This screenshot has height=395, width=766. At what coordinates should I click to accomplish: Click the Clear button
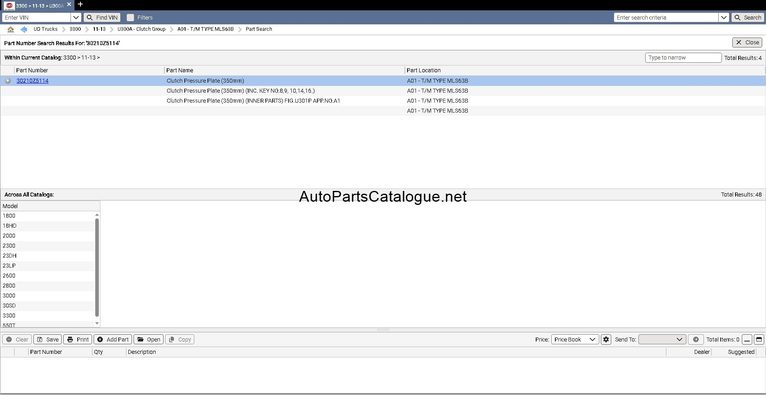pos(18,339)
